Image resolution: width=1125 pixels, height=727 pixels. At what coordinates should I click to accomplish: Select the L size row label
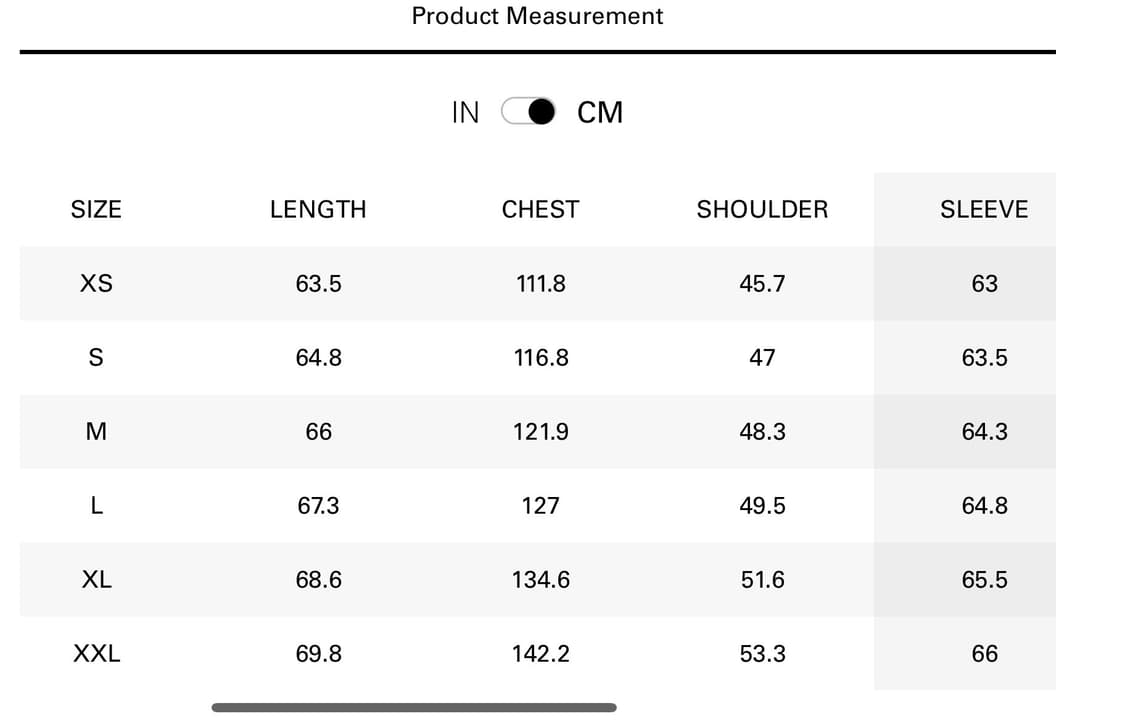click(x=96, y=505)
